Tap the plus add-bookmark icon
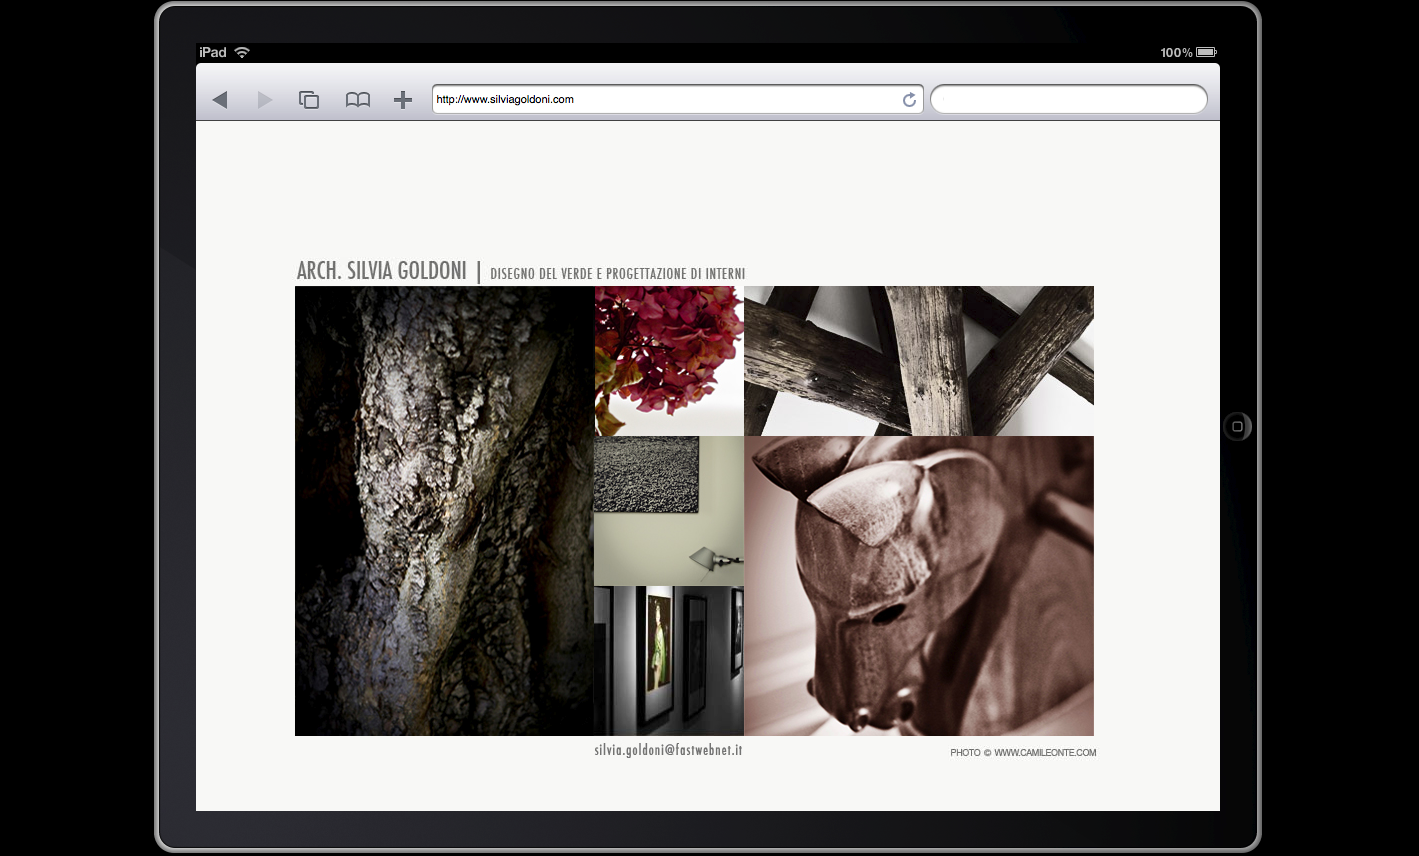The width and height of the screenshot is (1419, 856). coord(403,99)
